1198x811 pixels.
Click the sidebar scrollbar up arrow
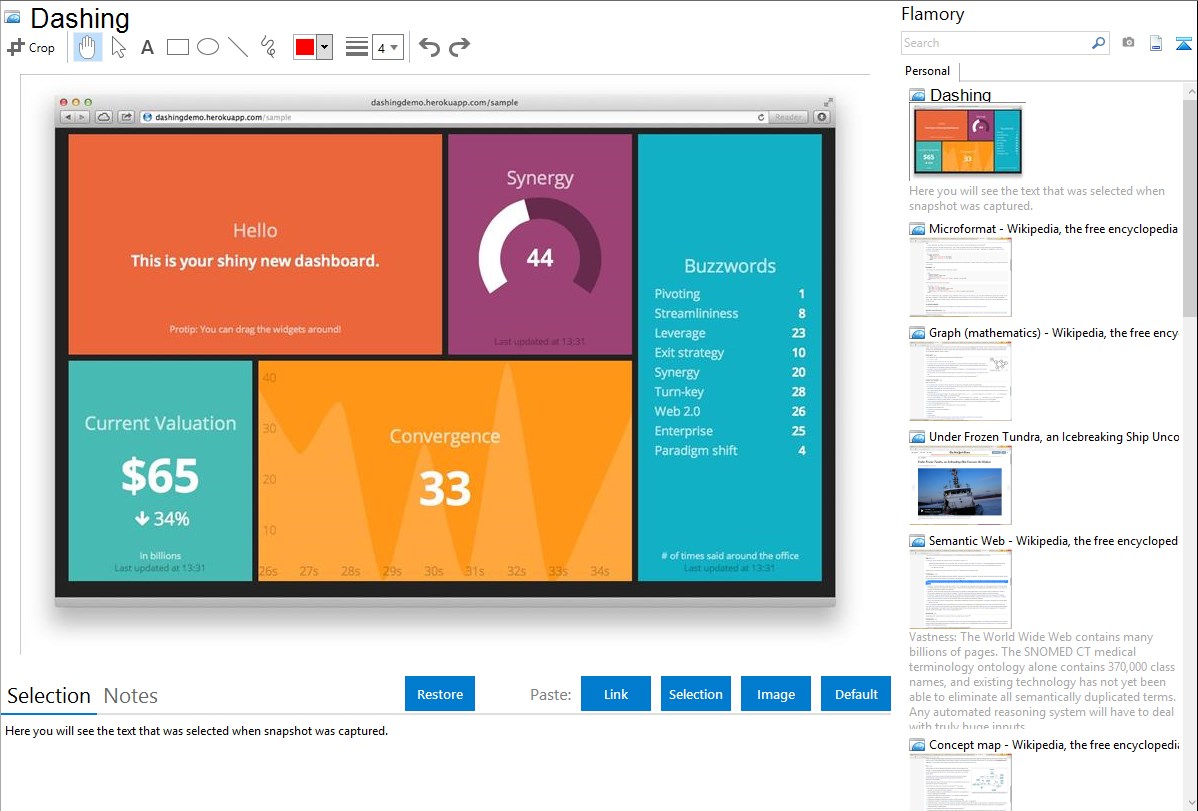click(1190, 91)
